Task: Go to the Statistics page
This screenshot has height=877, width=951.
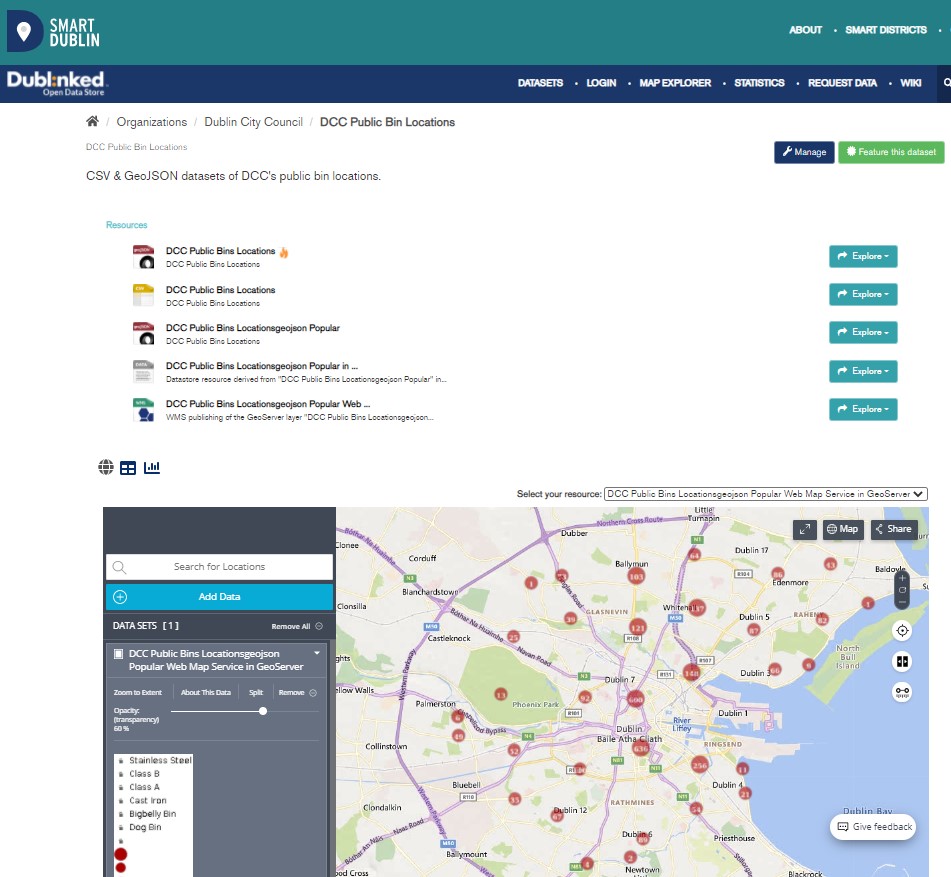Action: click(x=759, y=83)
